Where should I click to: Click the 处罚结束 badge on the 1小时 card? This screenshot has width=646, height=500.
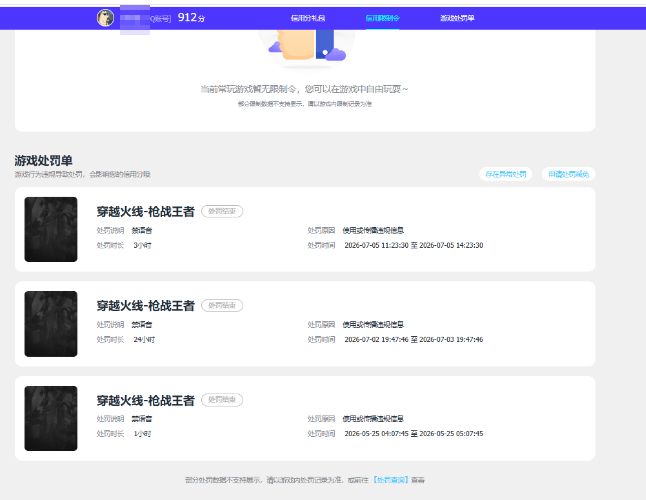tap(222, 400)
